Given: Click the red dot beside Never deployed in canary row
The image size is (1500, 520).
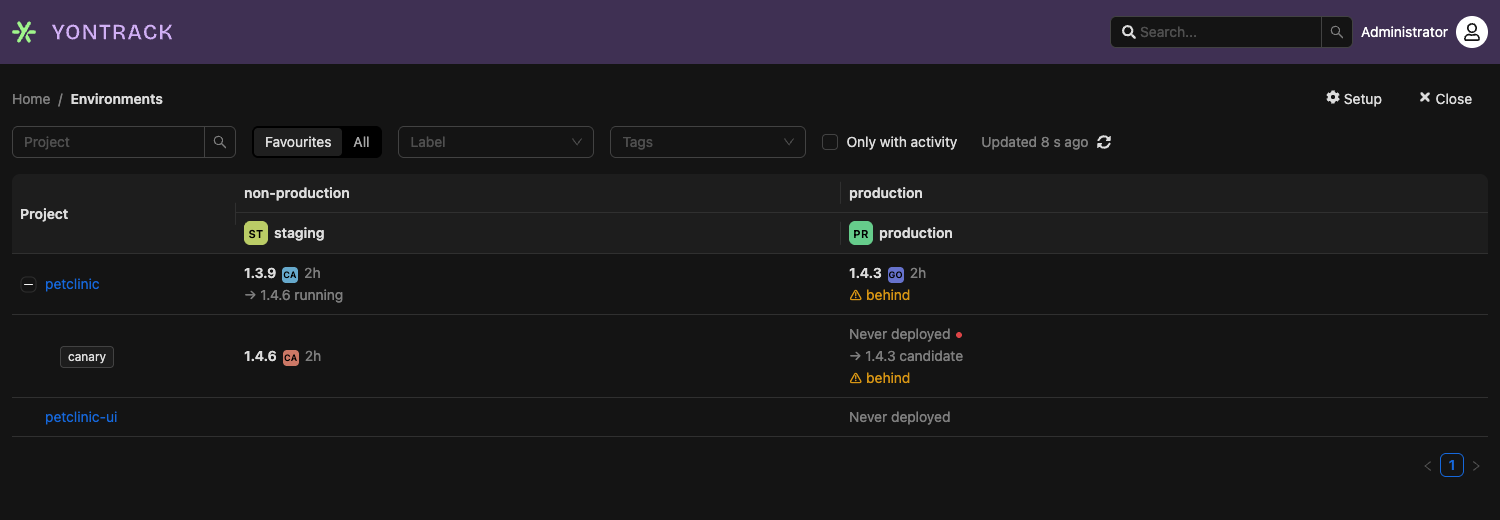Looking at the screenshot, I should pos(959,335).
